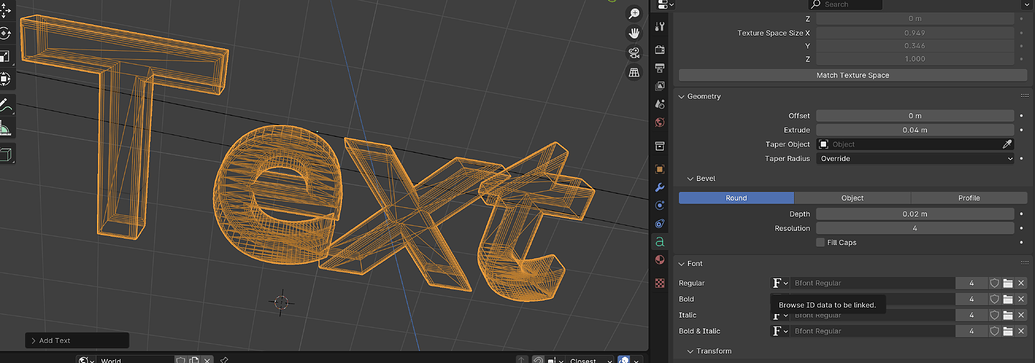Screen dimensions: 1035x363
Task: Enable the Fill Caps checkbox
Action: [x=820, y=242]
